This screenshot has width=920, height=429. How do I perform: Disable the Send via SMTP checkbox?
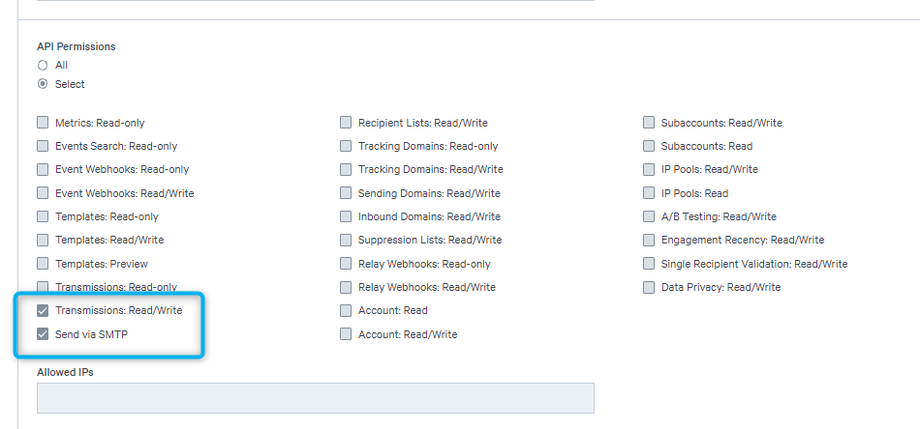click(43, 334)
